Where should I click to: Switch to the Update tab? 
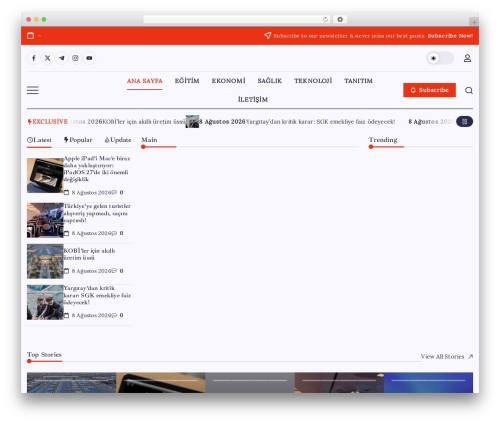(118, 140)
